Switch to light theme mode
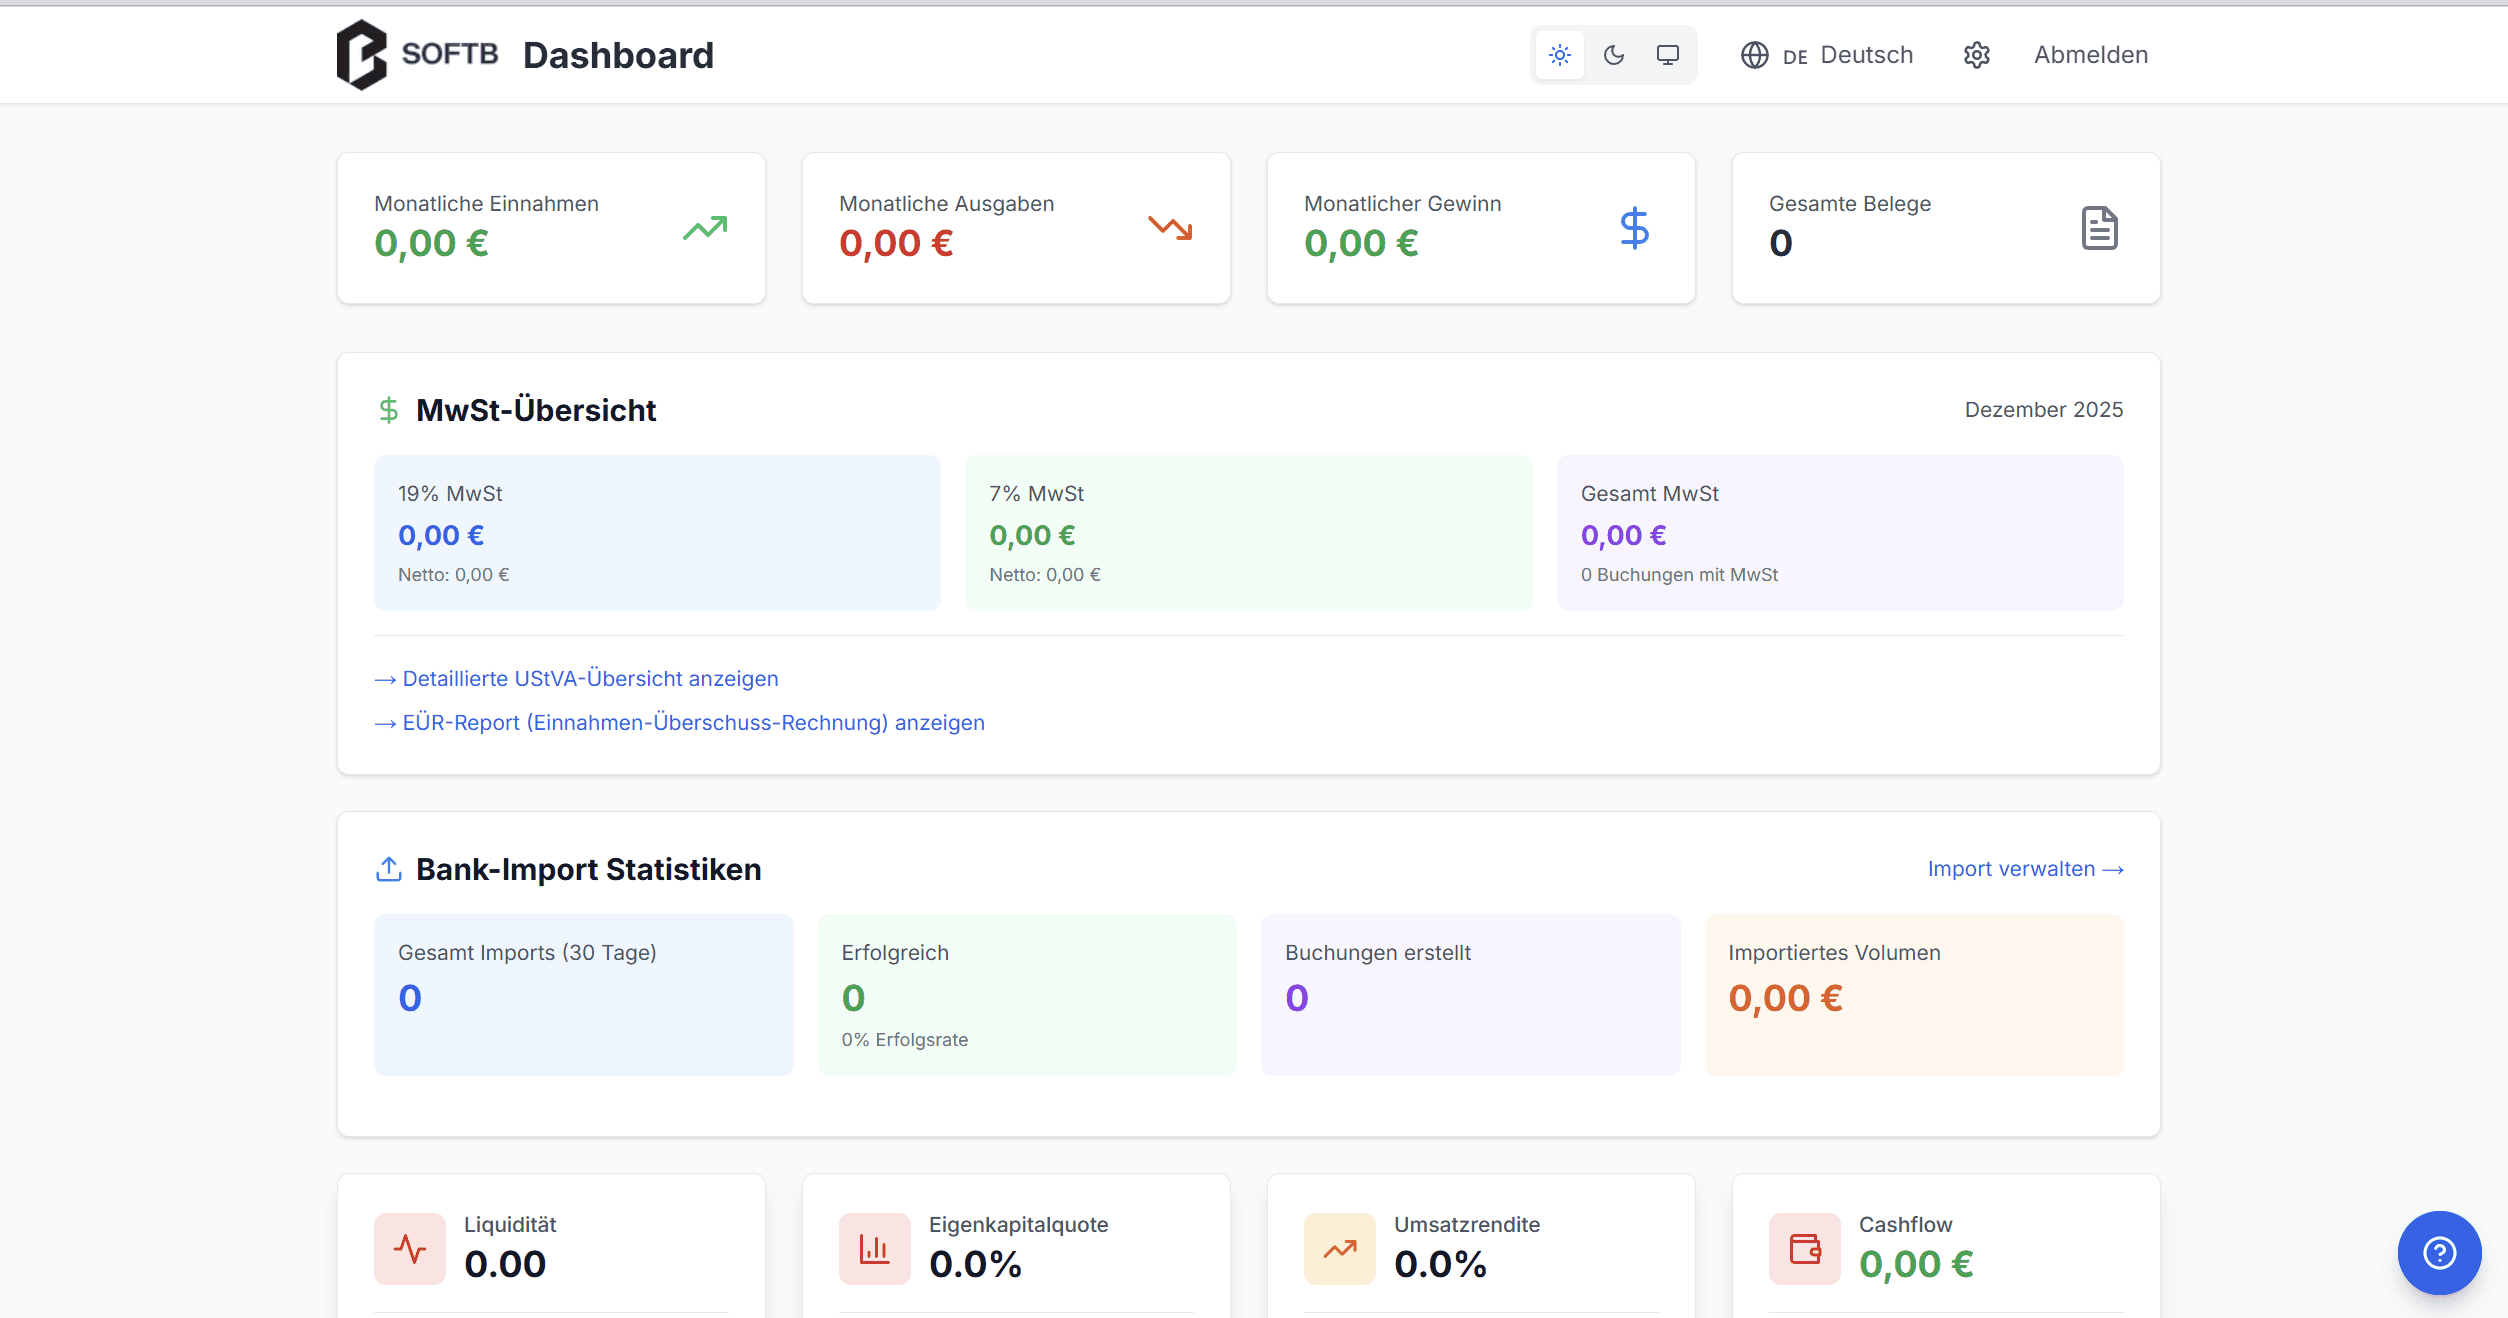 coord(1560,55)
